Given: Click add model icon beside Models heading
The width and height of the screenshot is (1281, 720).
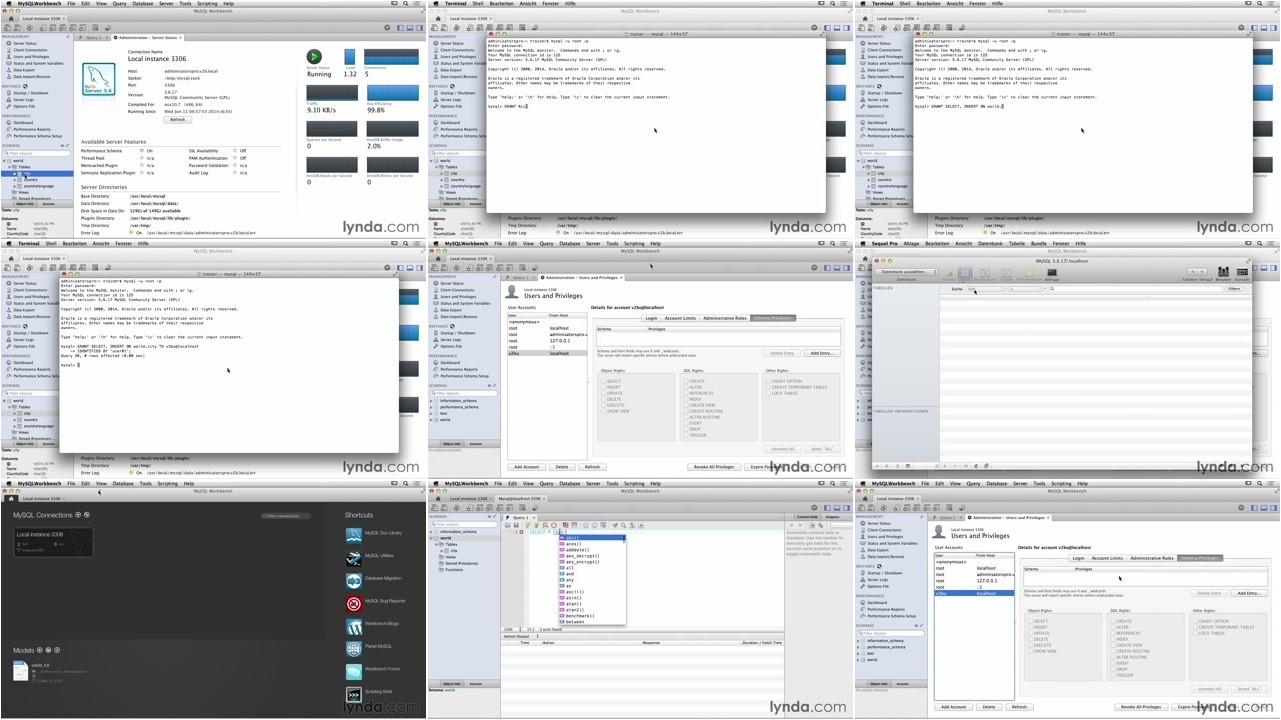Looking at the screenshot, I should coord(41,650).
